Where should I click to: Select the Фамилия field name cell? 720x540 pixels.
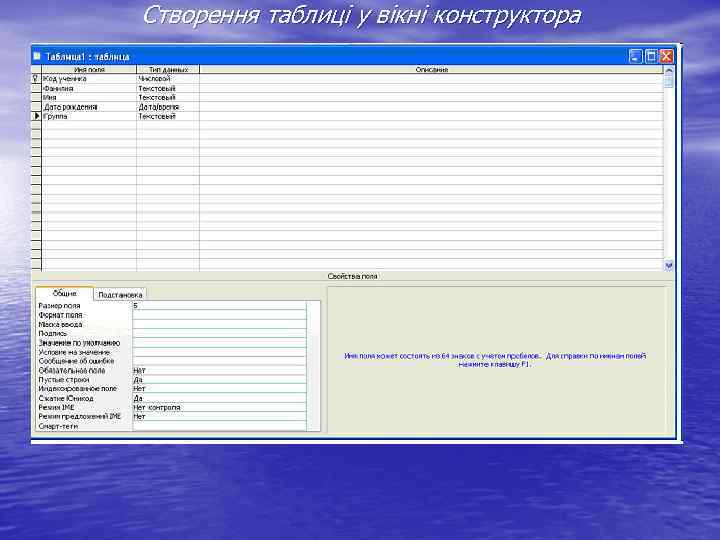[x=89, y=88]
